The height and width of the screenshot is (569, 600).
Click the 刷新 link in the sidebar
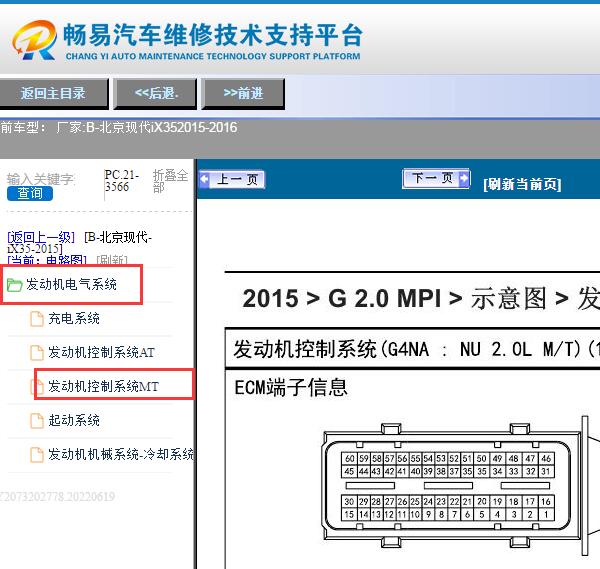112,260
